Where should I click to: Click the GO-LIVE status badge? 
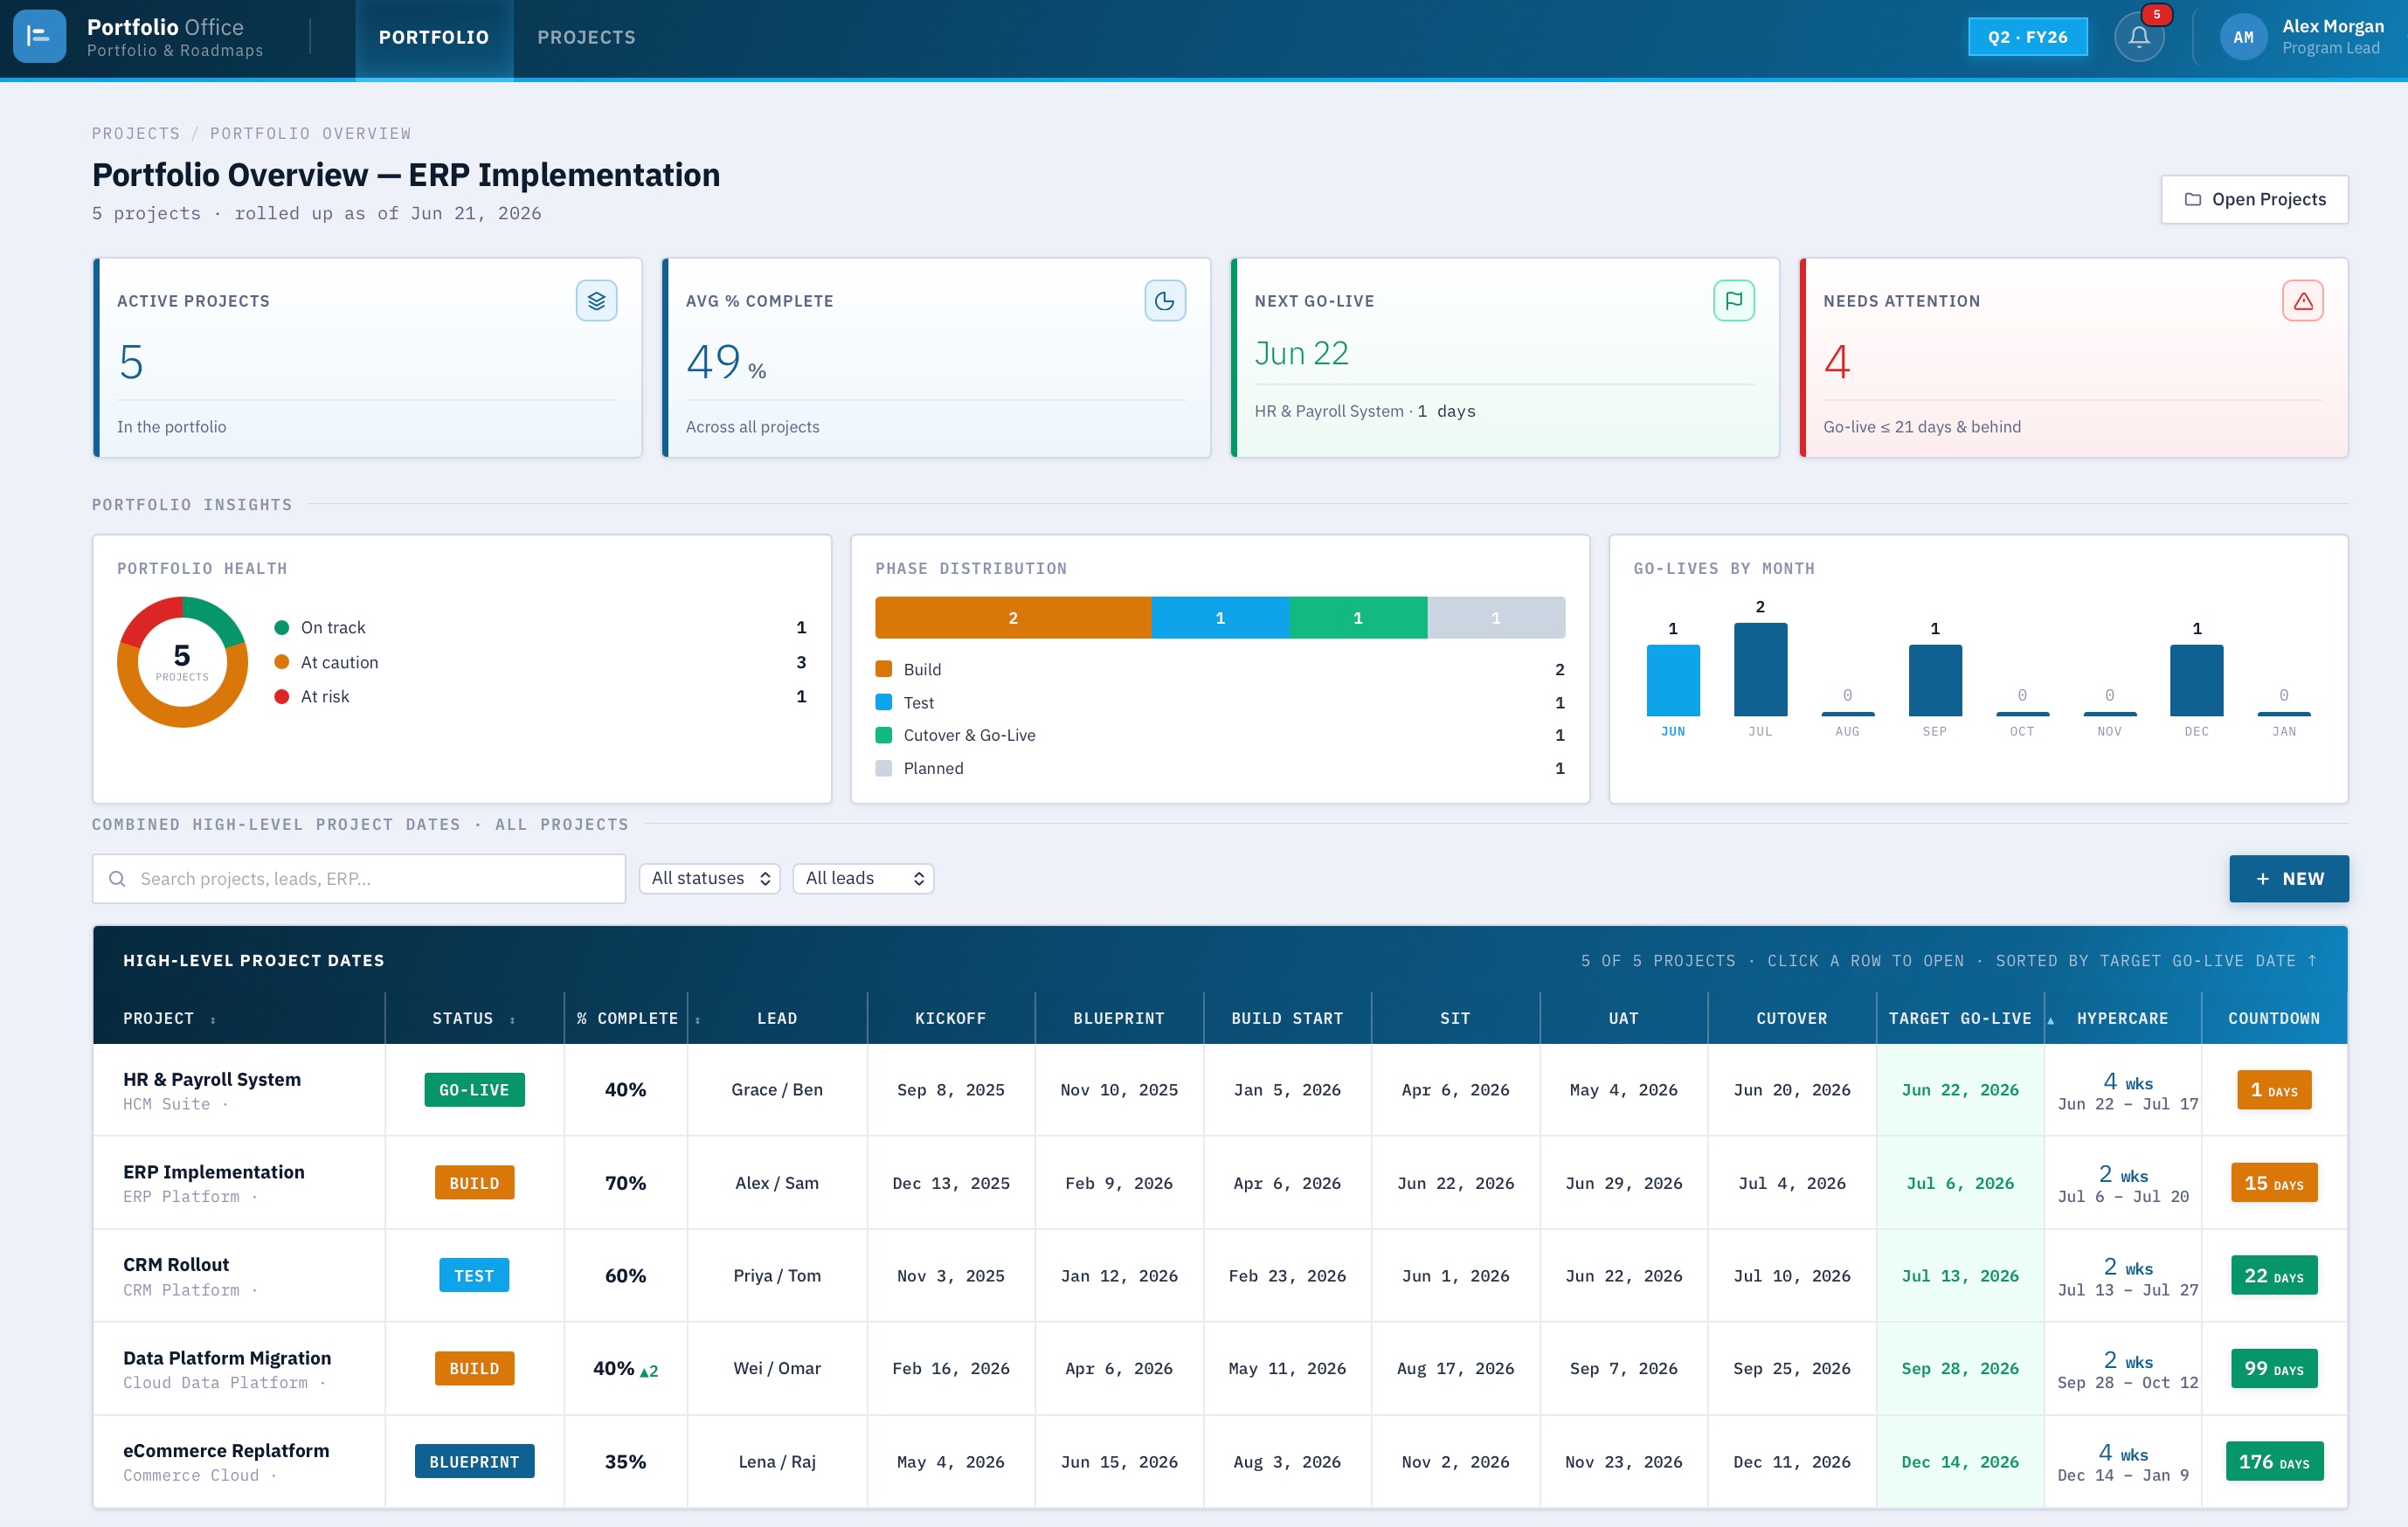pyautogui.click(x=474, y=1090)
